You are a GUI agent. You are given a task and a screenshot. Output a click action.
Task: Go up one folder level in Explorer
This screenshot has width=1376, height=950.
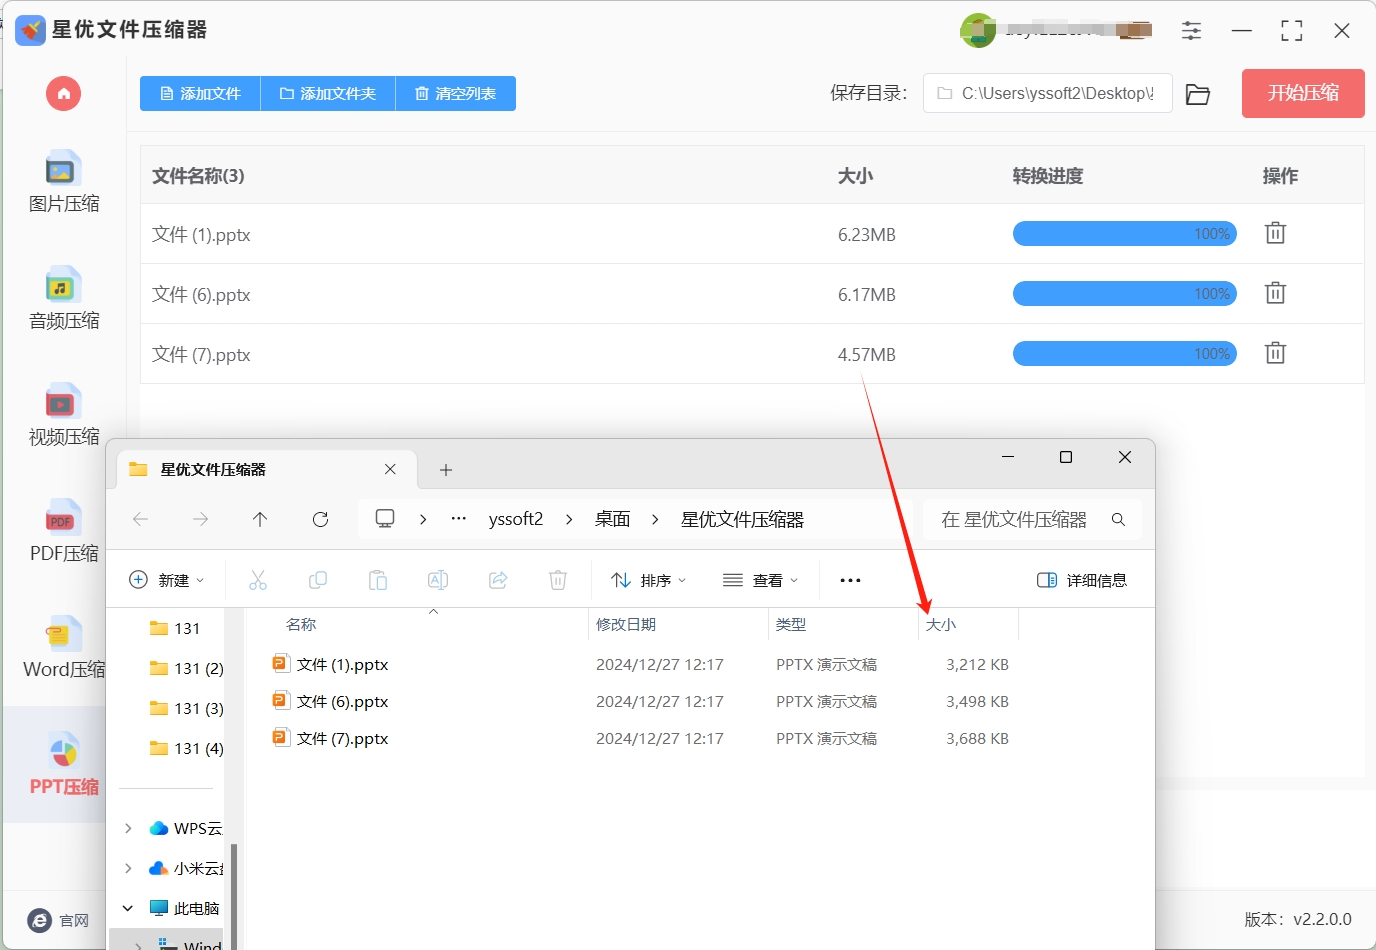[260, 519]
